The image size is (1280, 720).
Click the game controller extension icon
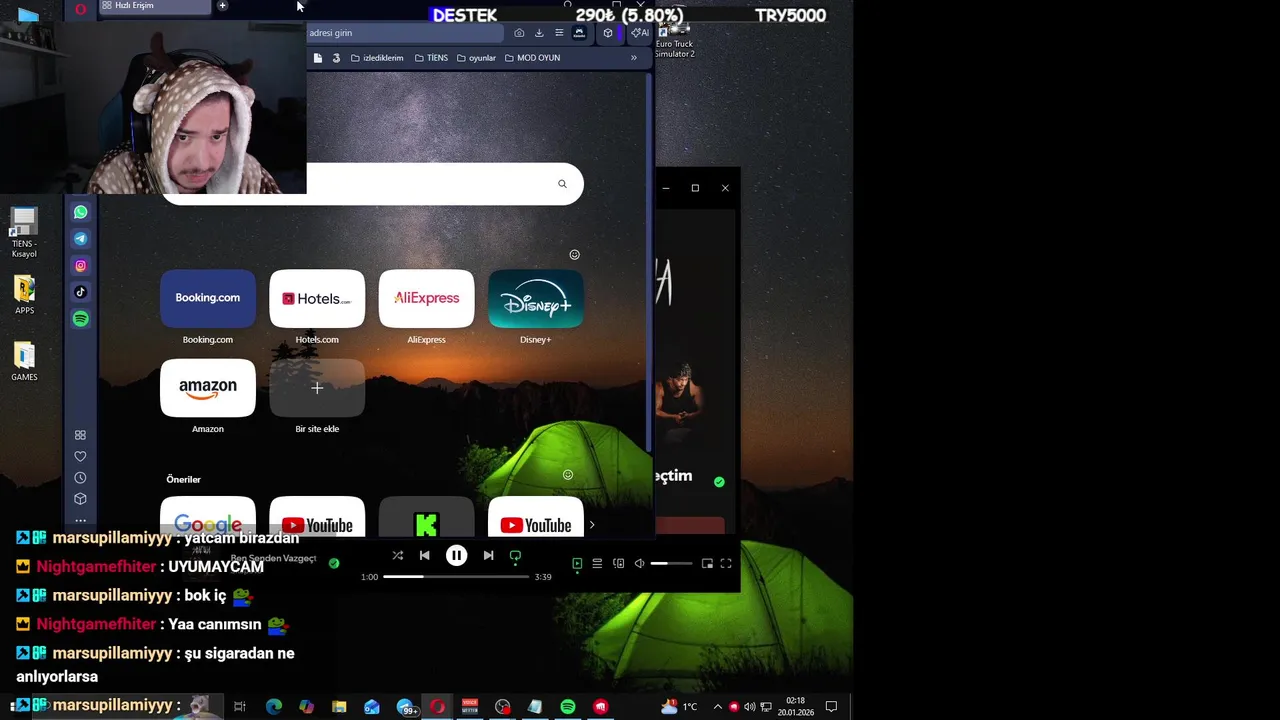point(579,33)
